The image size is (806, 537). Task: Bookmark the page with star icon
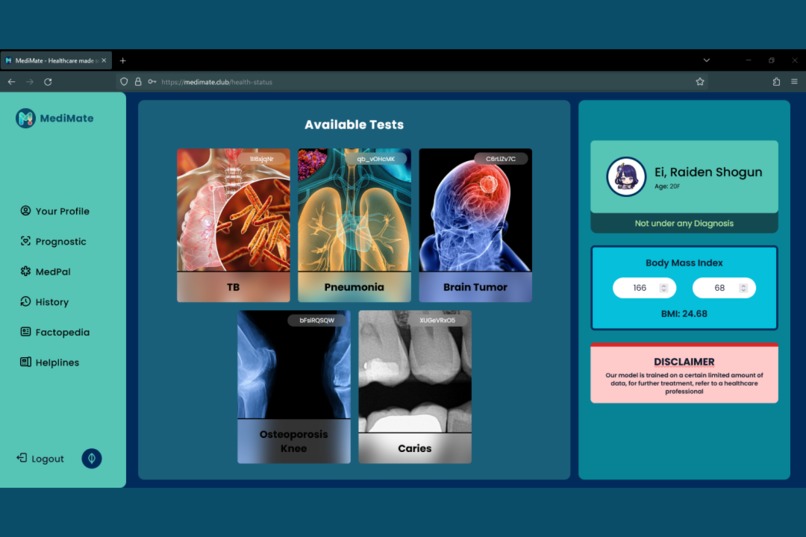tap(700, 82)
